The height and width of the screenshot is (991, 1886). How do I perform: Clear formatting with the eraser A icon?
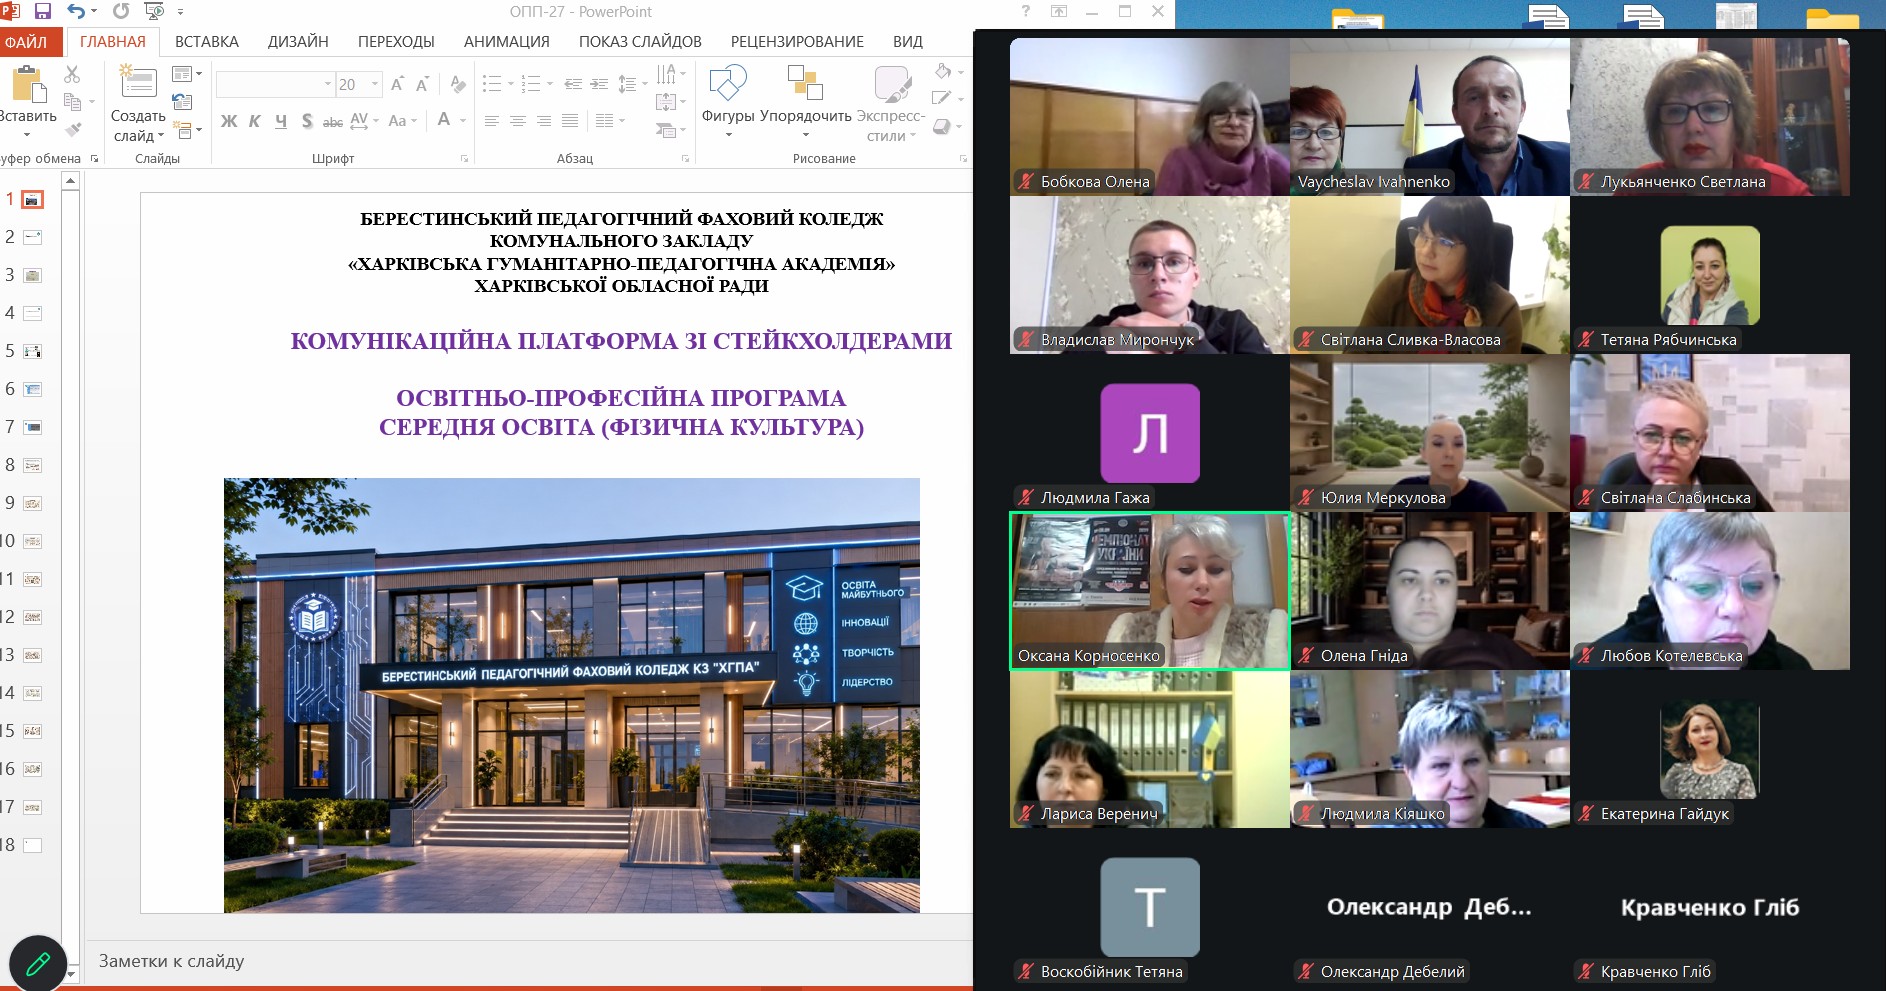(458, 84)
